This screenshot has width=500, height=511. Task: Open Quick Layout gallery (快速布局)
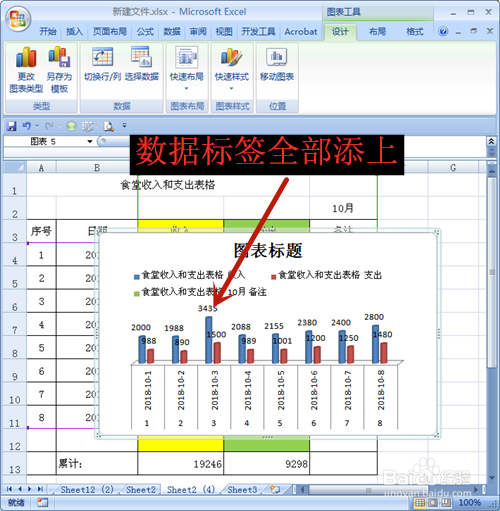pos(187,68)
